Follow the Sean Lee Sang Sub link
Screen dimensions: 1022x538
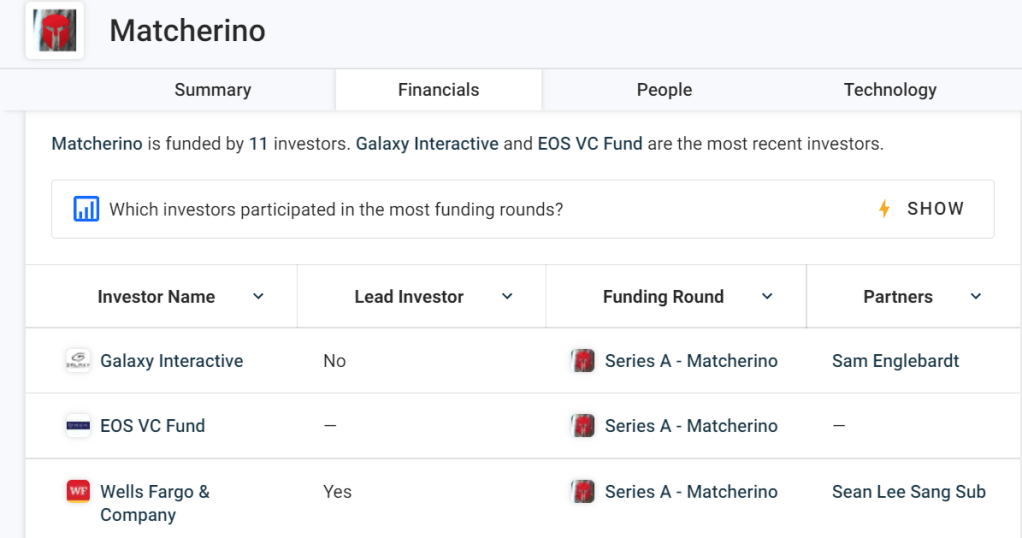pyautogui.click(x=908, y=491)
